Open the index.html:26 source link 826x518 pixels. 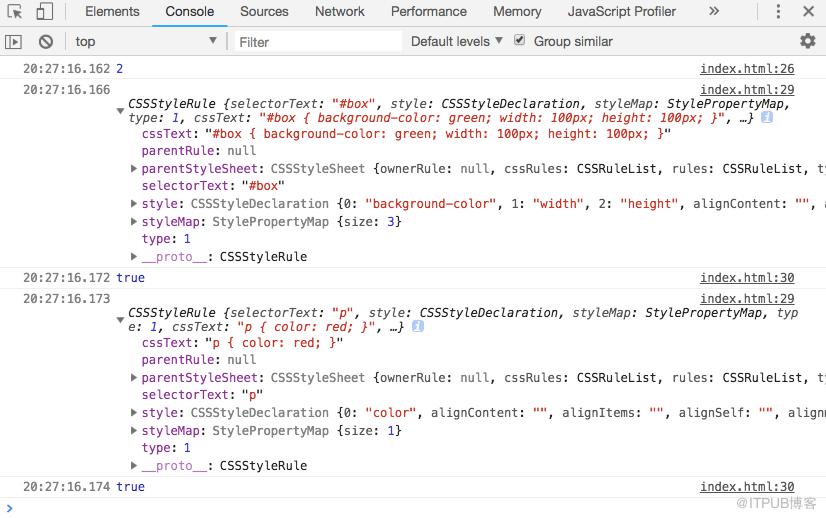(x=747, y=69)
